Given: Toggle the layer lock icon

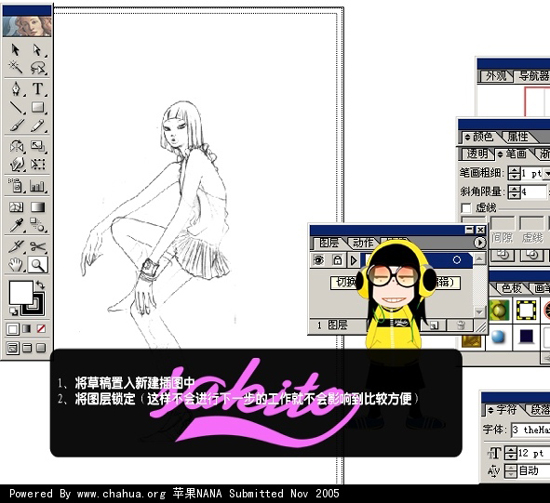Looking at the screenshot, I should pyautogui.click(x=337, y=260).
